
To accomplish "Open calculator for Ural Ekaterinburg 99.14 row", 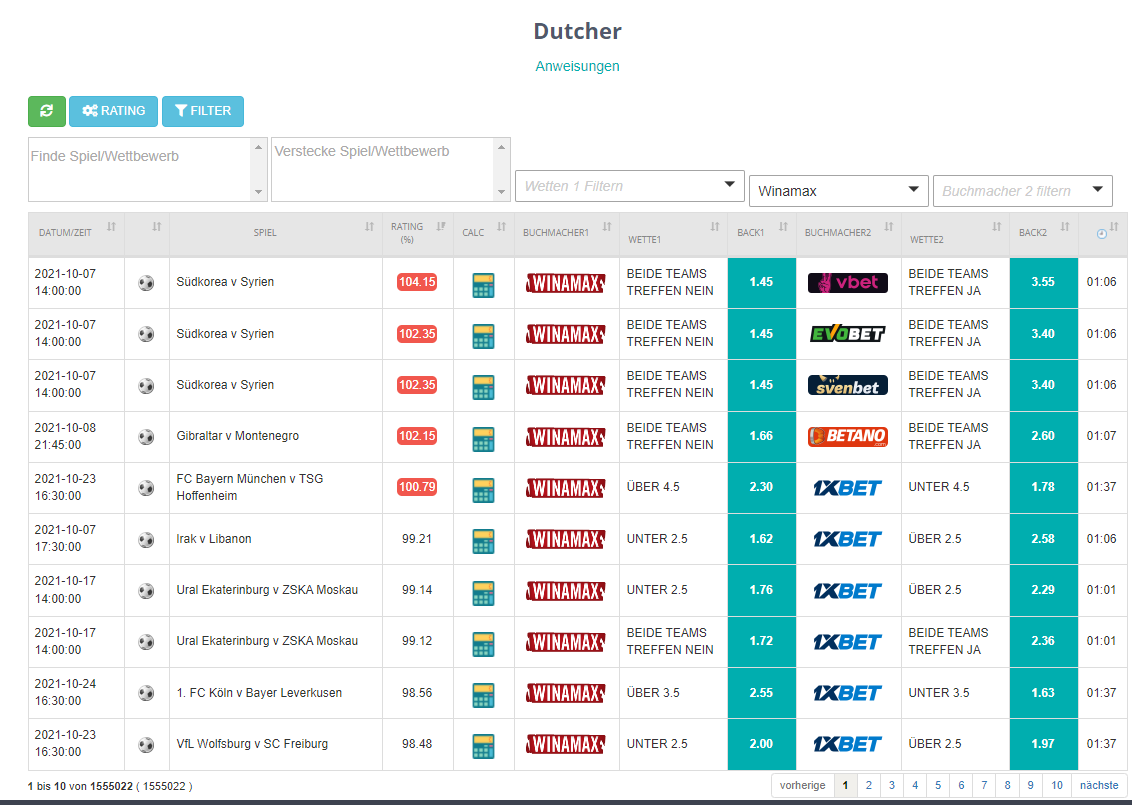I will (483, 592).
